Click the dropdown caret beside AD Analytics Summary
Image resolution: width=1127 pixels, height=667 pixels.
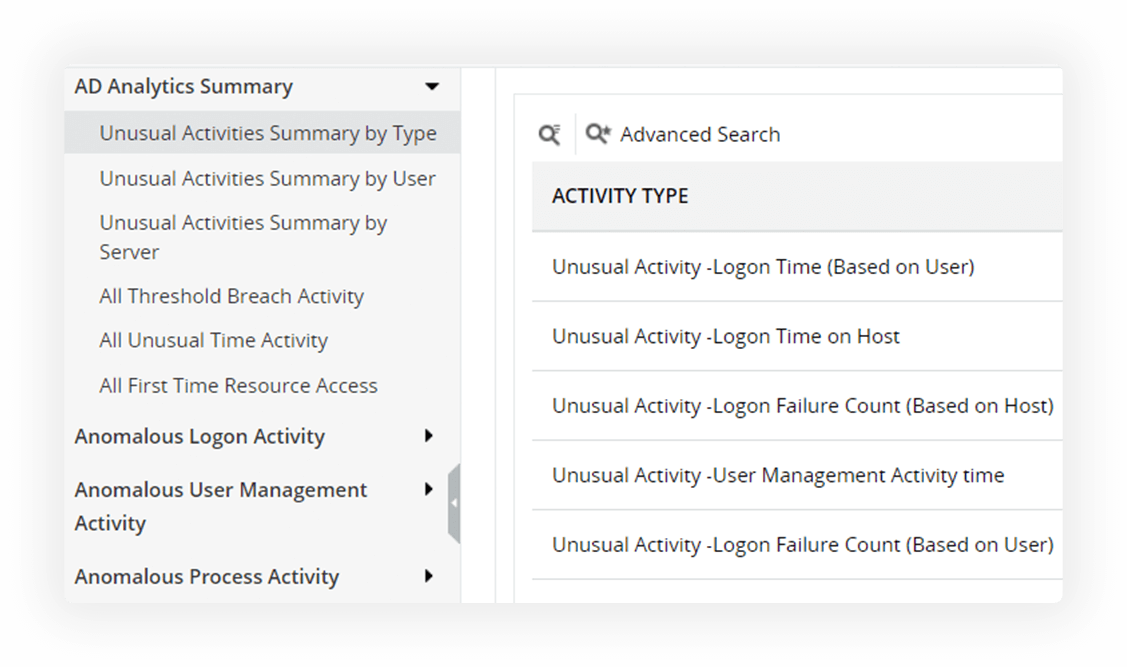[x=432, y=87]
